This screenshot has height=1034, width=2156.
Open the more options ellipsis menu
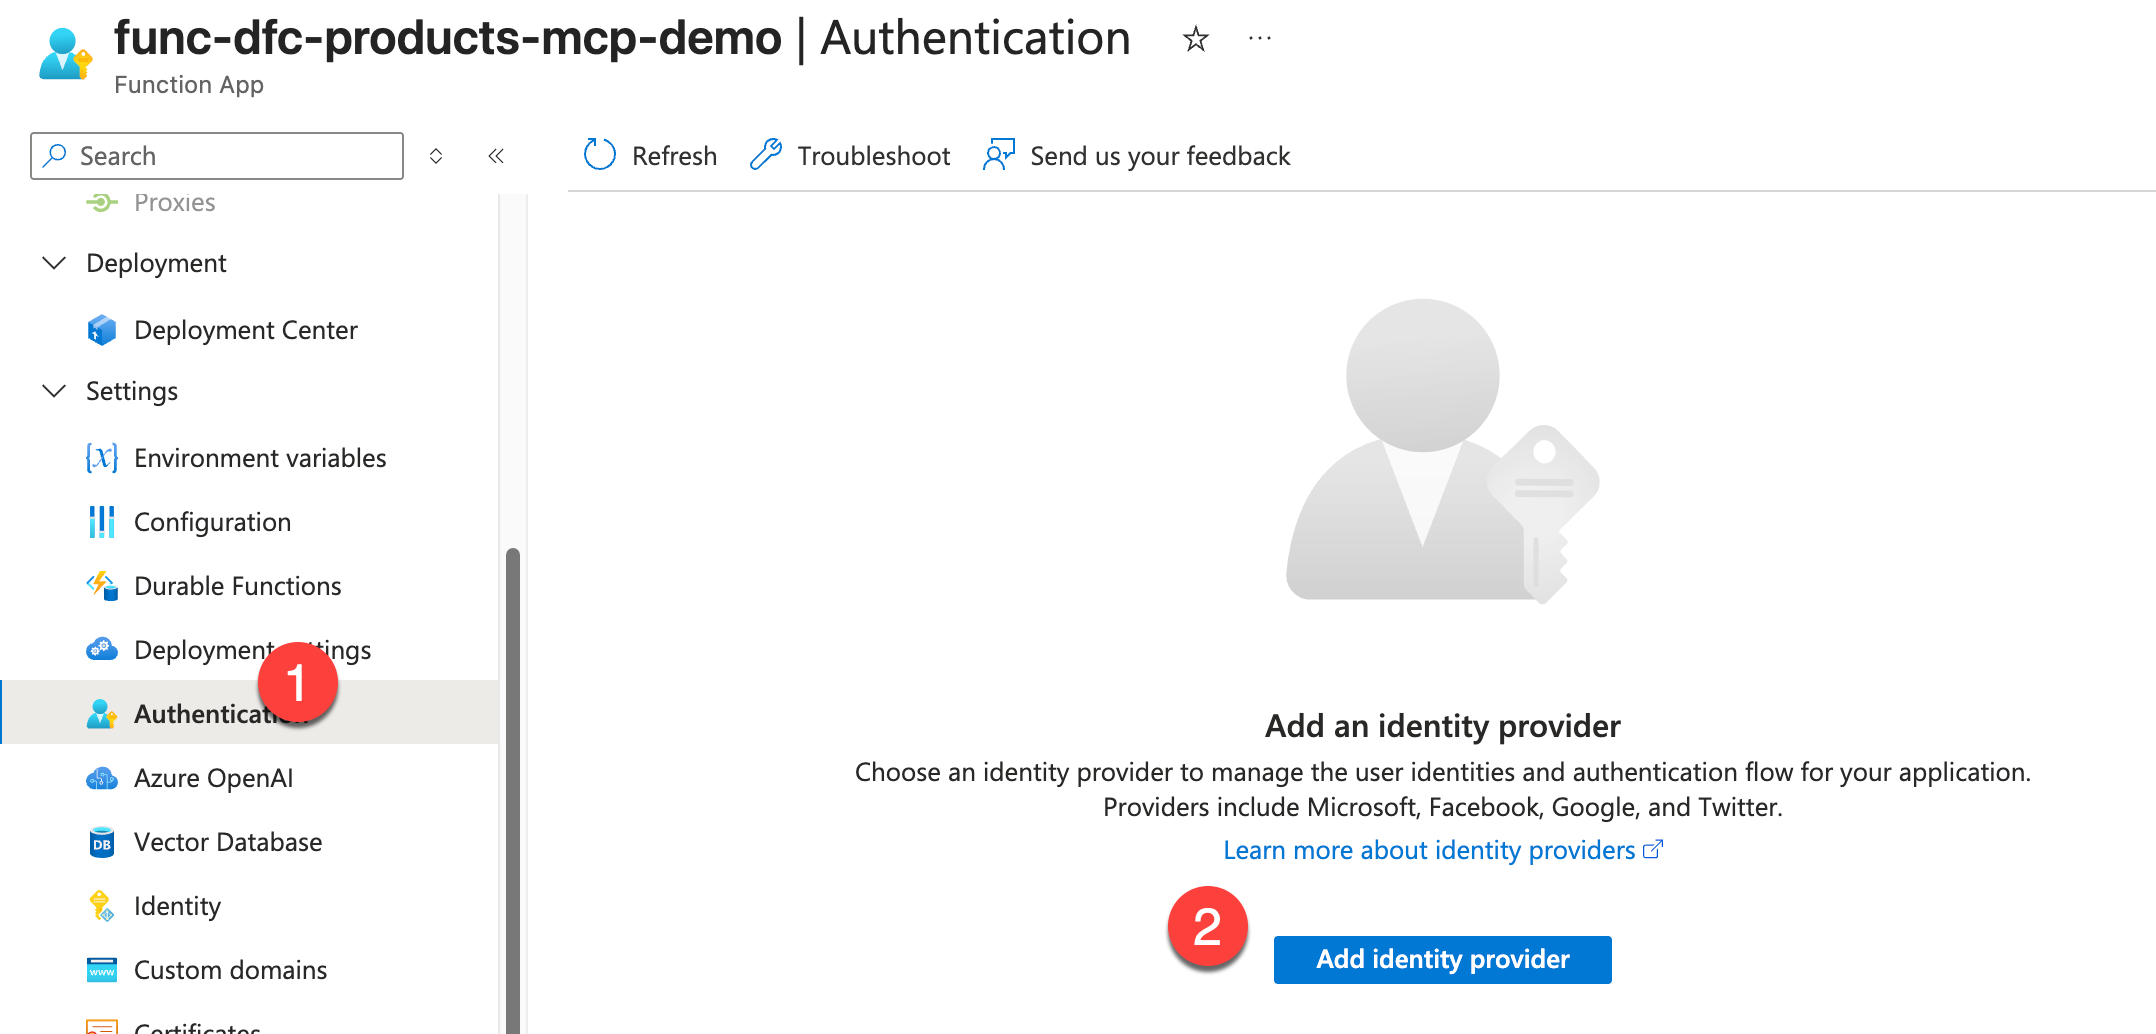[x=1260, y=39]
